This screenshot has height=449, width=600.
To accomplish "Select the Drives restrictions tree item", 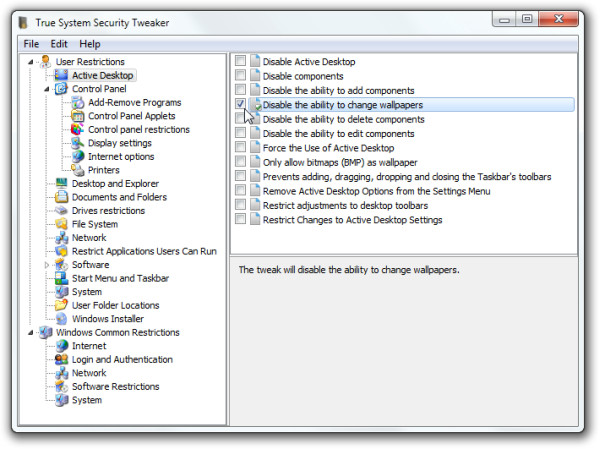I will pyautogui.click(x=108, y=211).
